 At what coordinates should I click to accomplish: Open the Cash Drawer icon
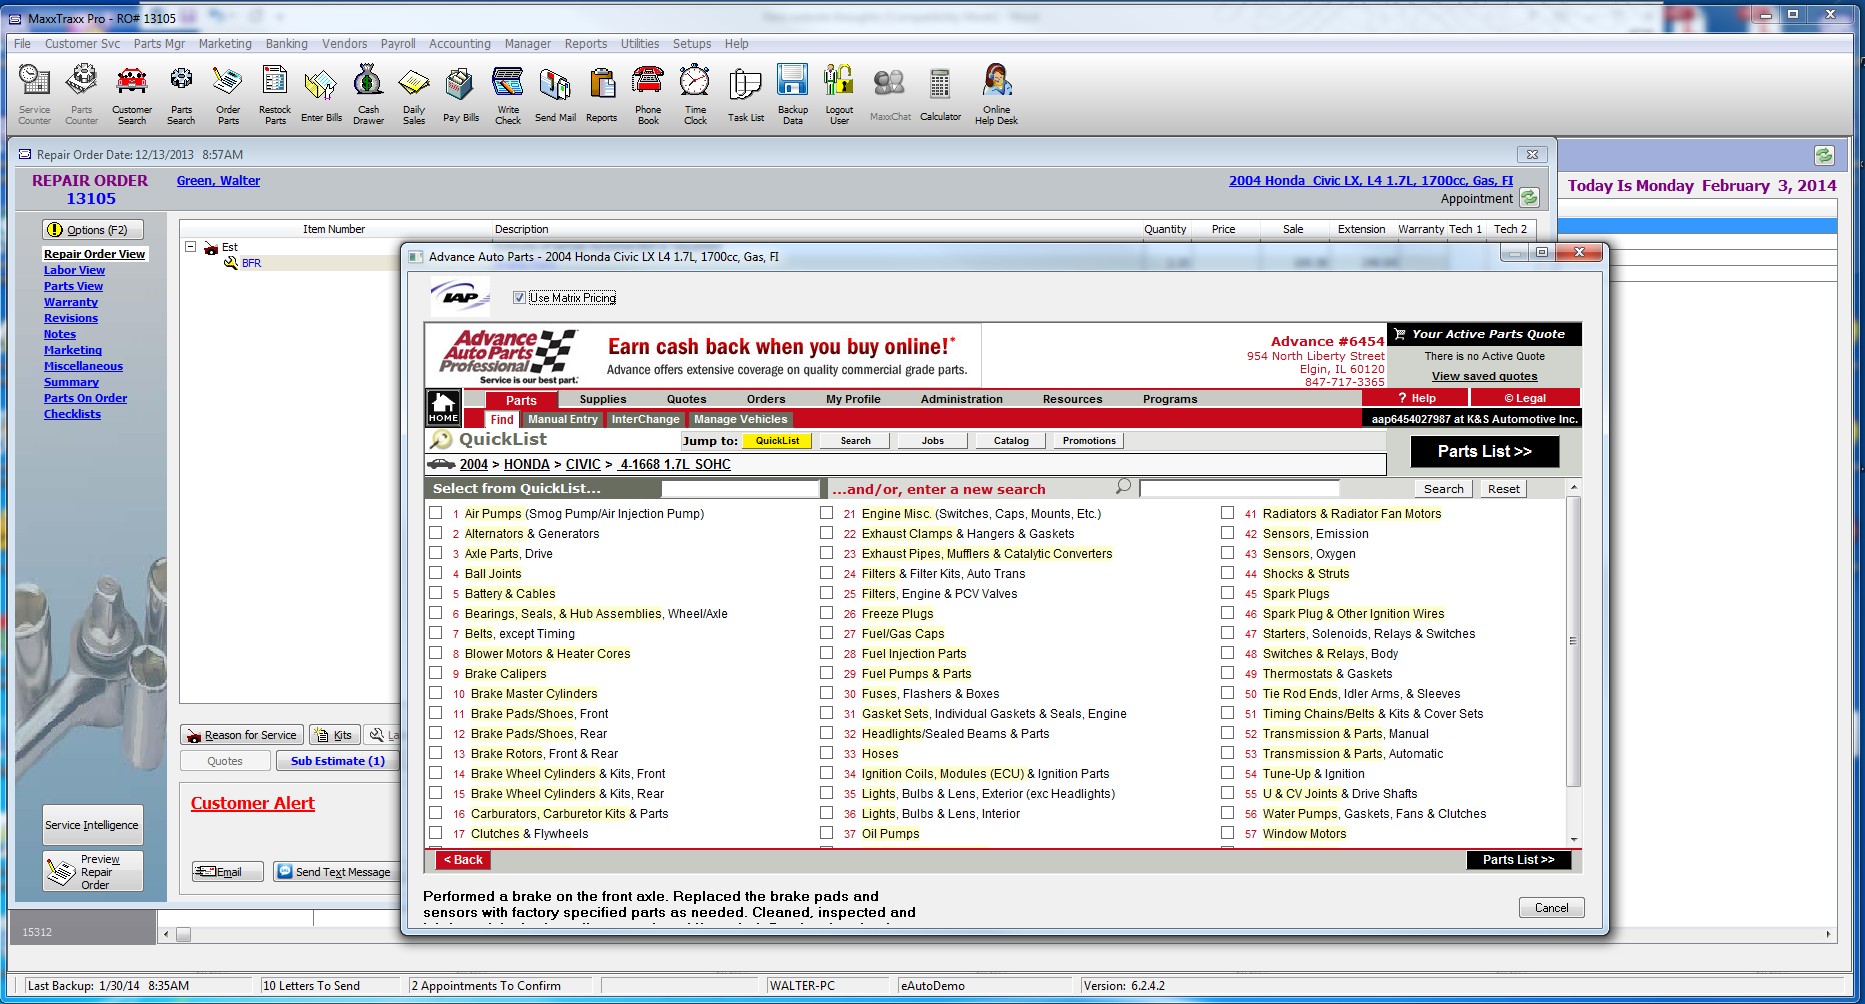click(368, 94)
